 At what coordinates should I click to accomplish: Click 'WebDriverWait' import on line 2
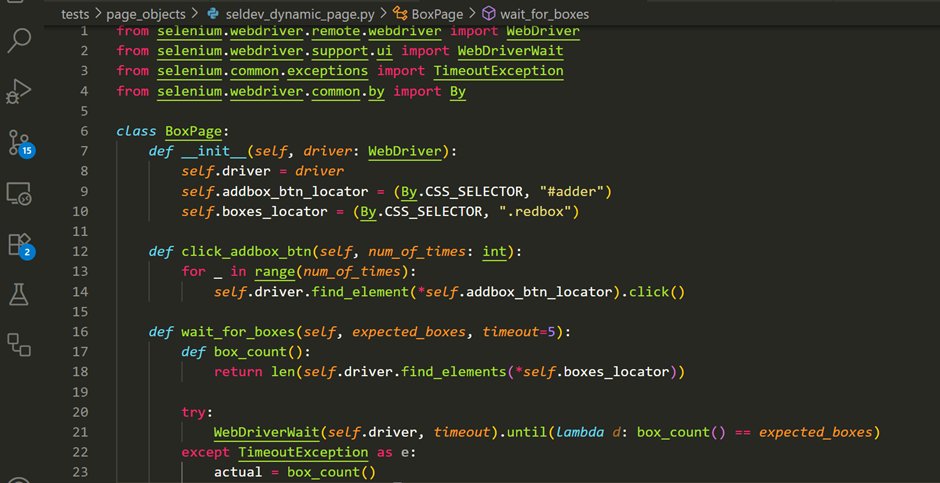(x=511, y=51)
